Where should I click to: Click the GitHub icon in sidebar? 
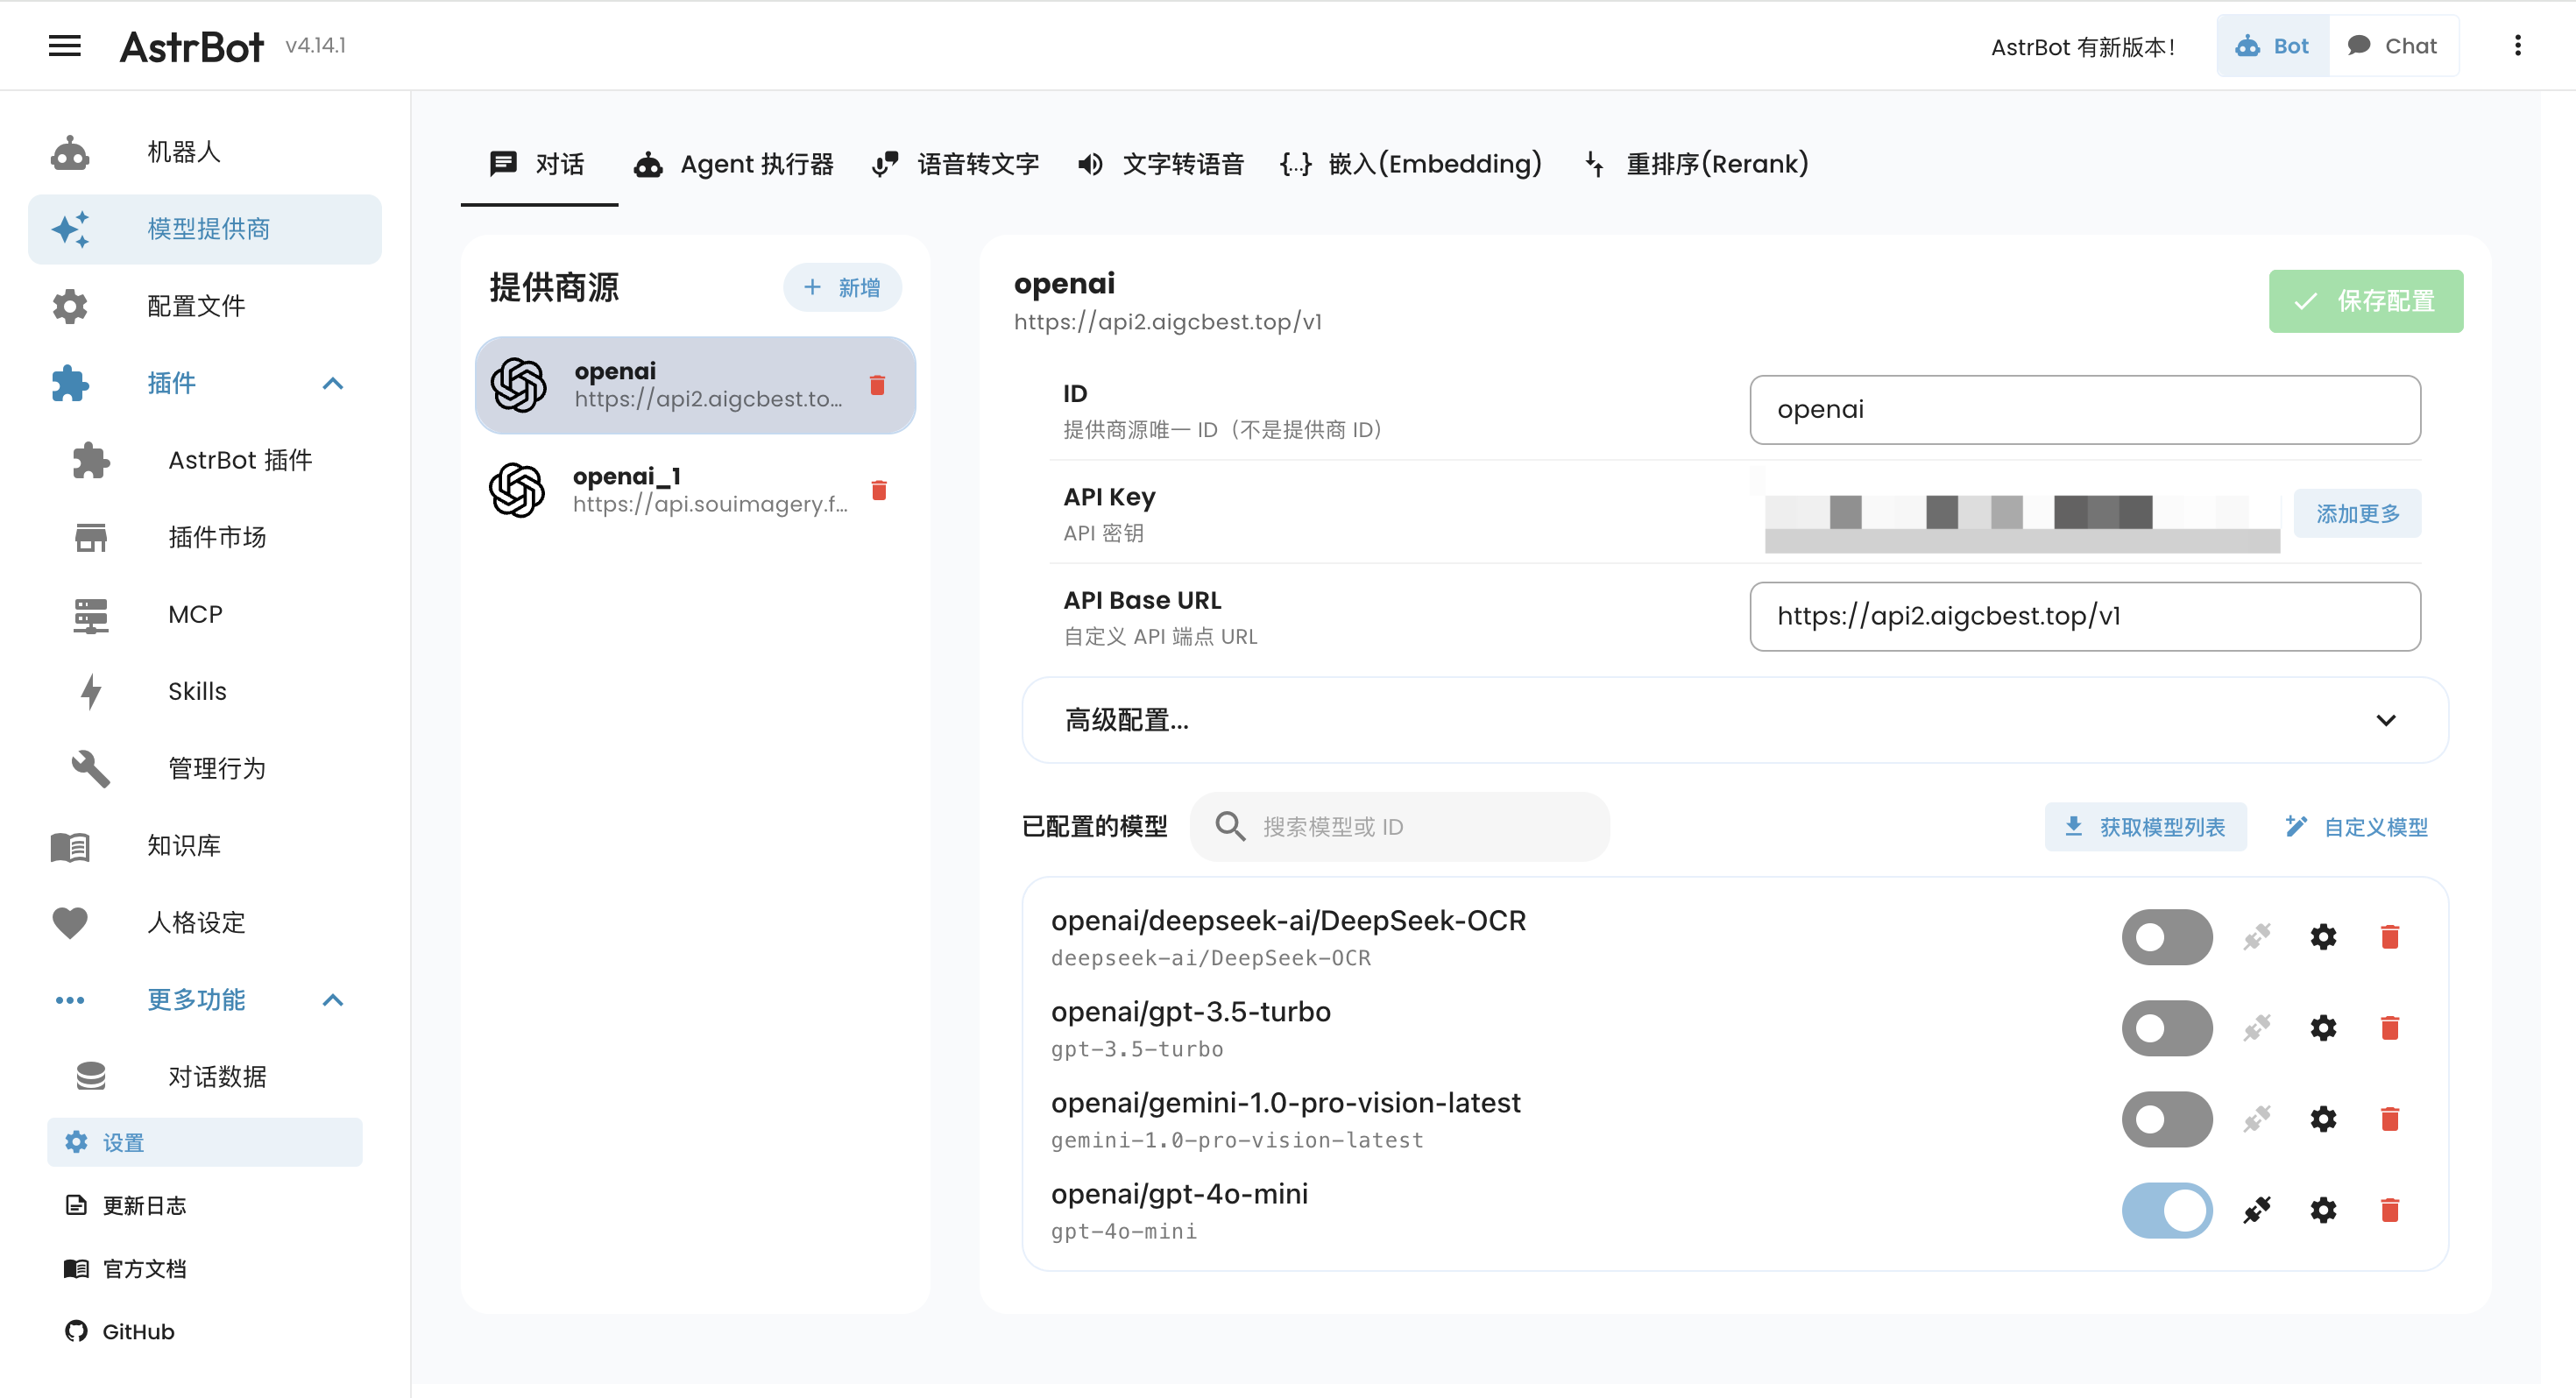[75, 1331]
